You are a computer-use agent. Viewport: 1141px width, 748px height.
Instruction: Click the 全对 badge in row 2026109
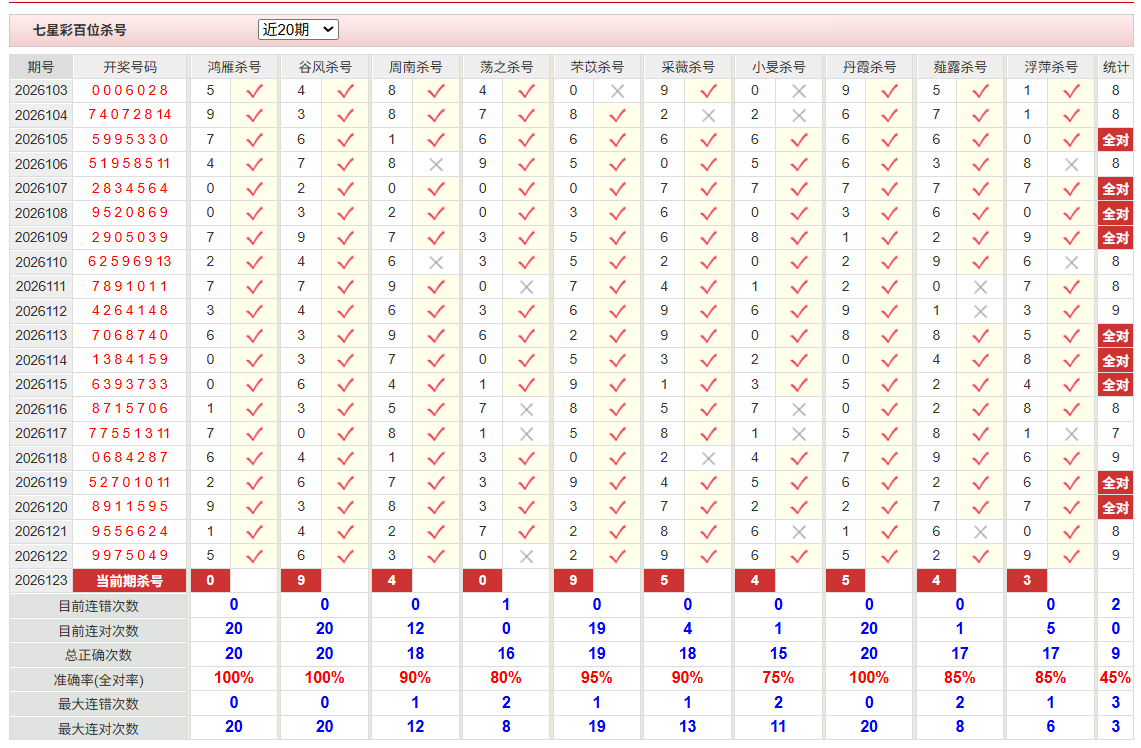point(1116,238)
